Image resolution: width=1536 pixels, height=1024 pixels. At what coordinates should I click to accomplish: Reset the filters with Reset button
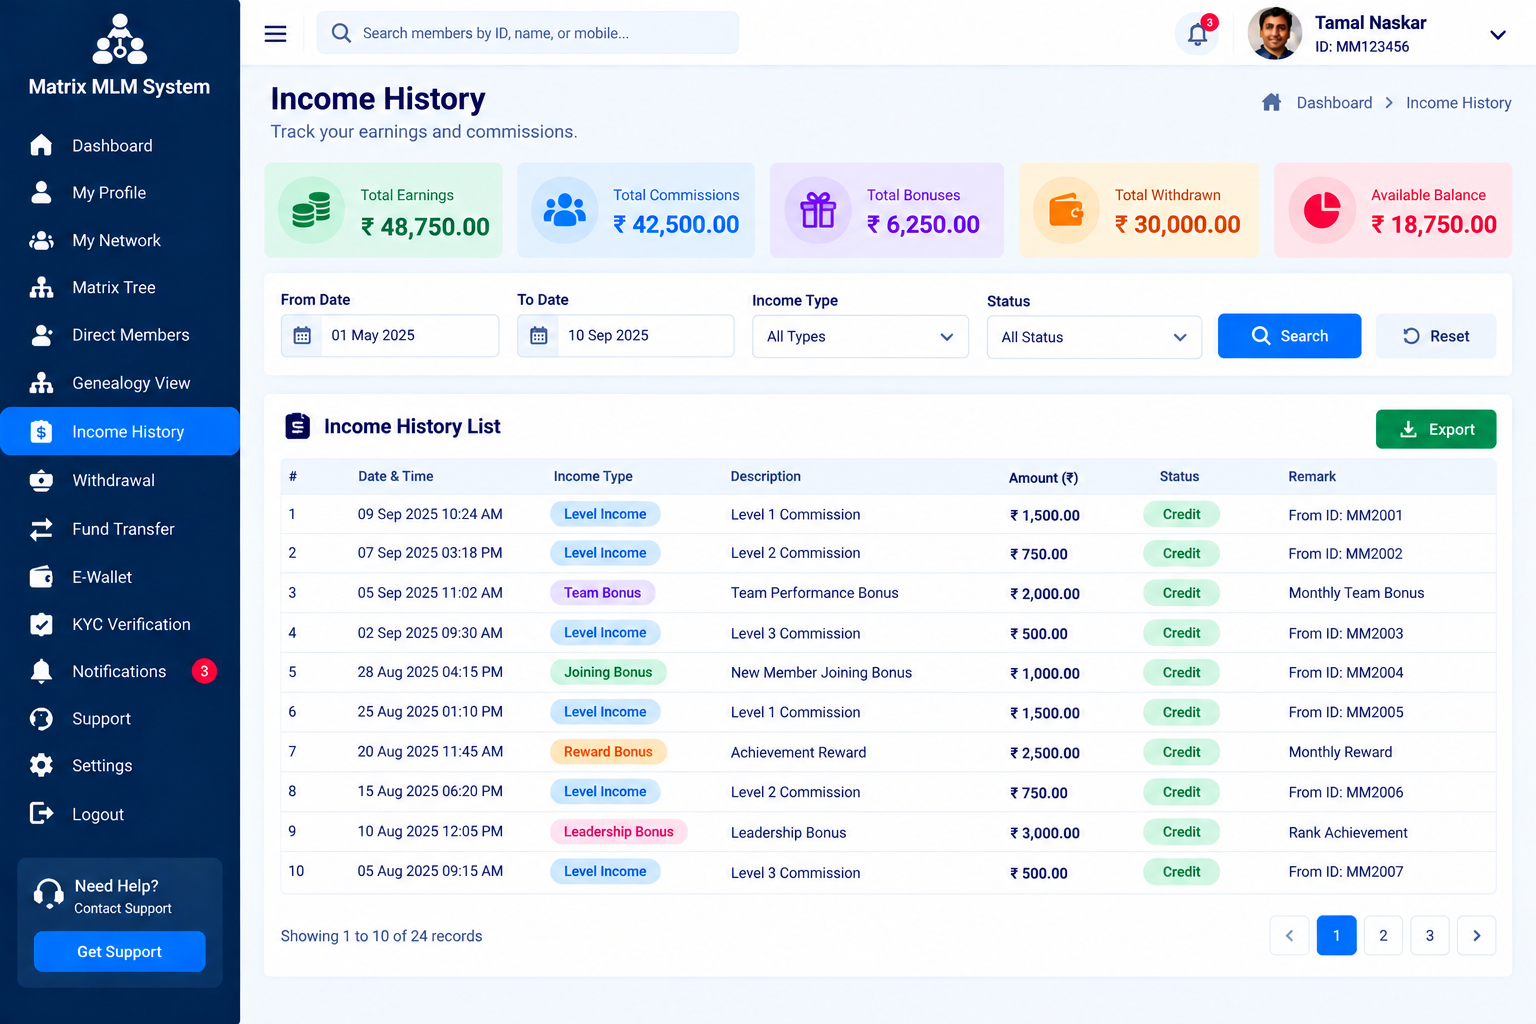[1436, 336]
